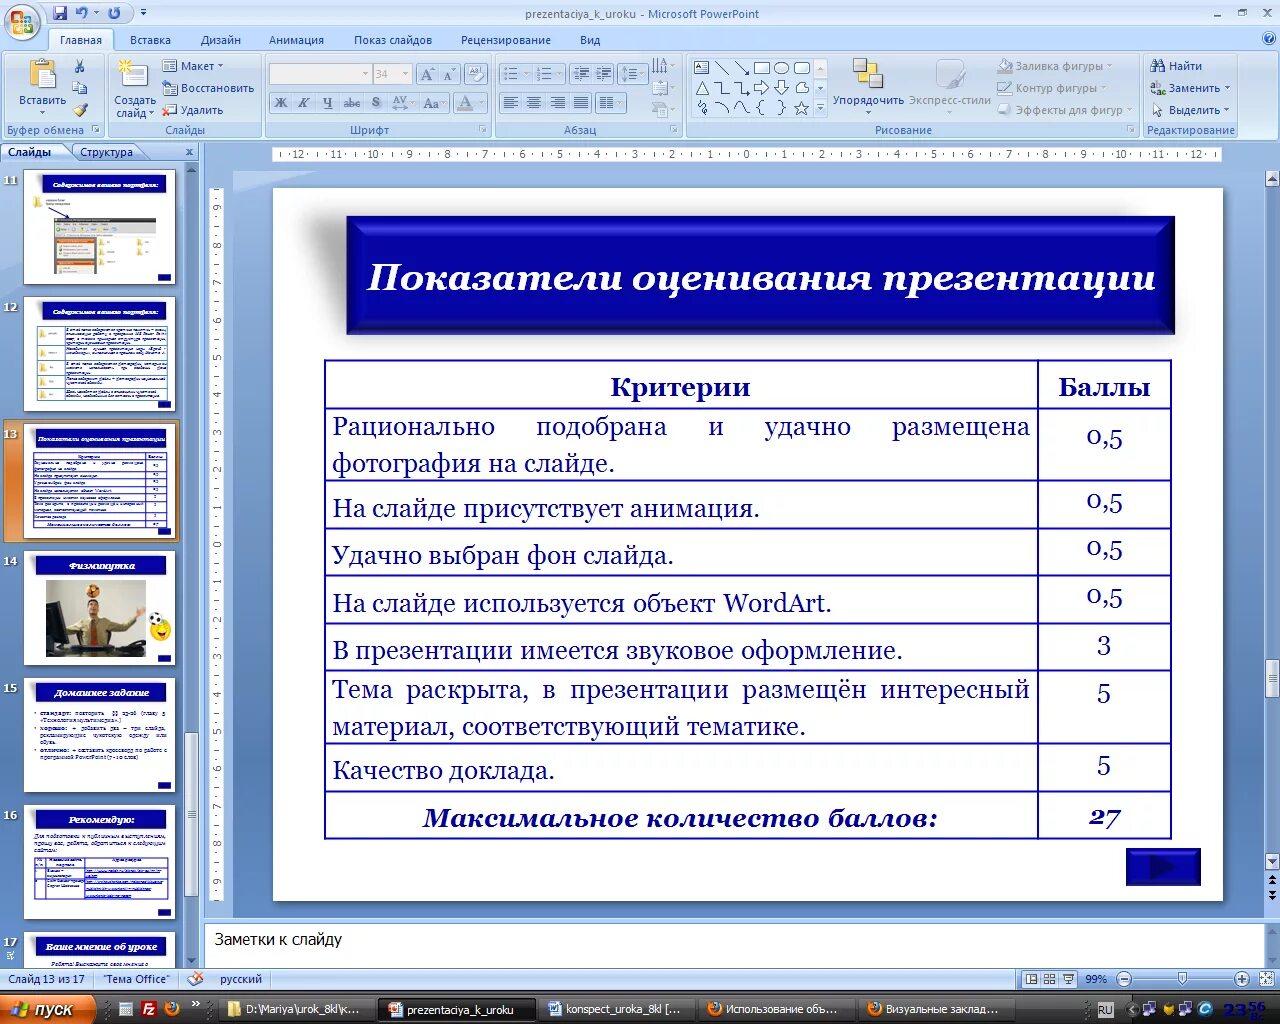
Task: Select slide 14 Физминутка thumbnail
Action: click(100, 608)
